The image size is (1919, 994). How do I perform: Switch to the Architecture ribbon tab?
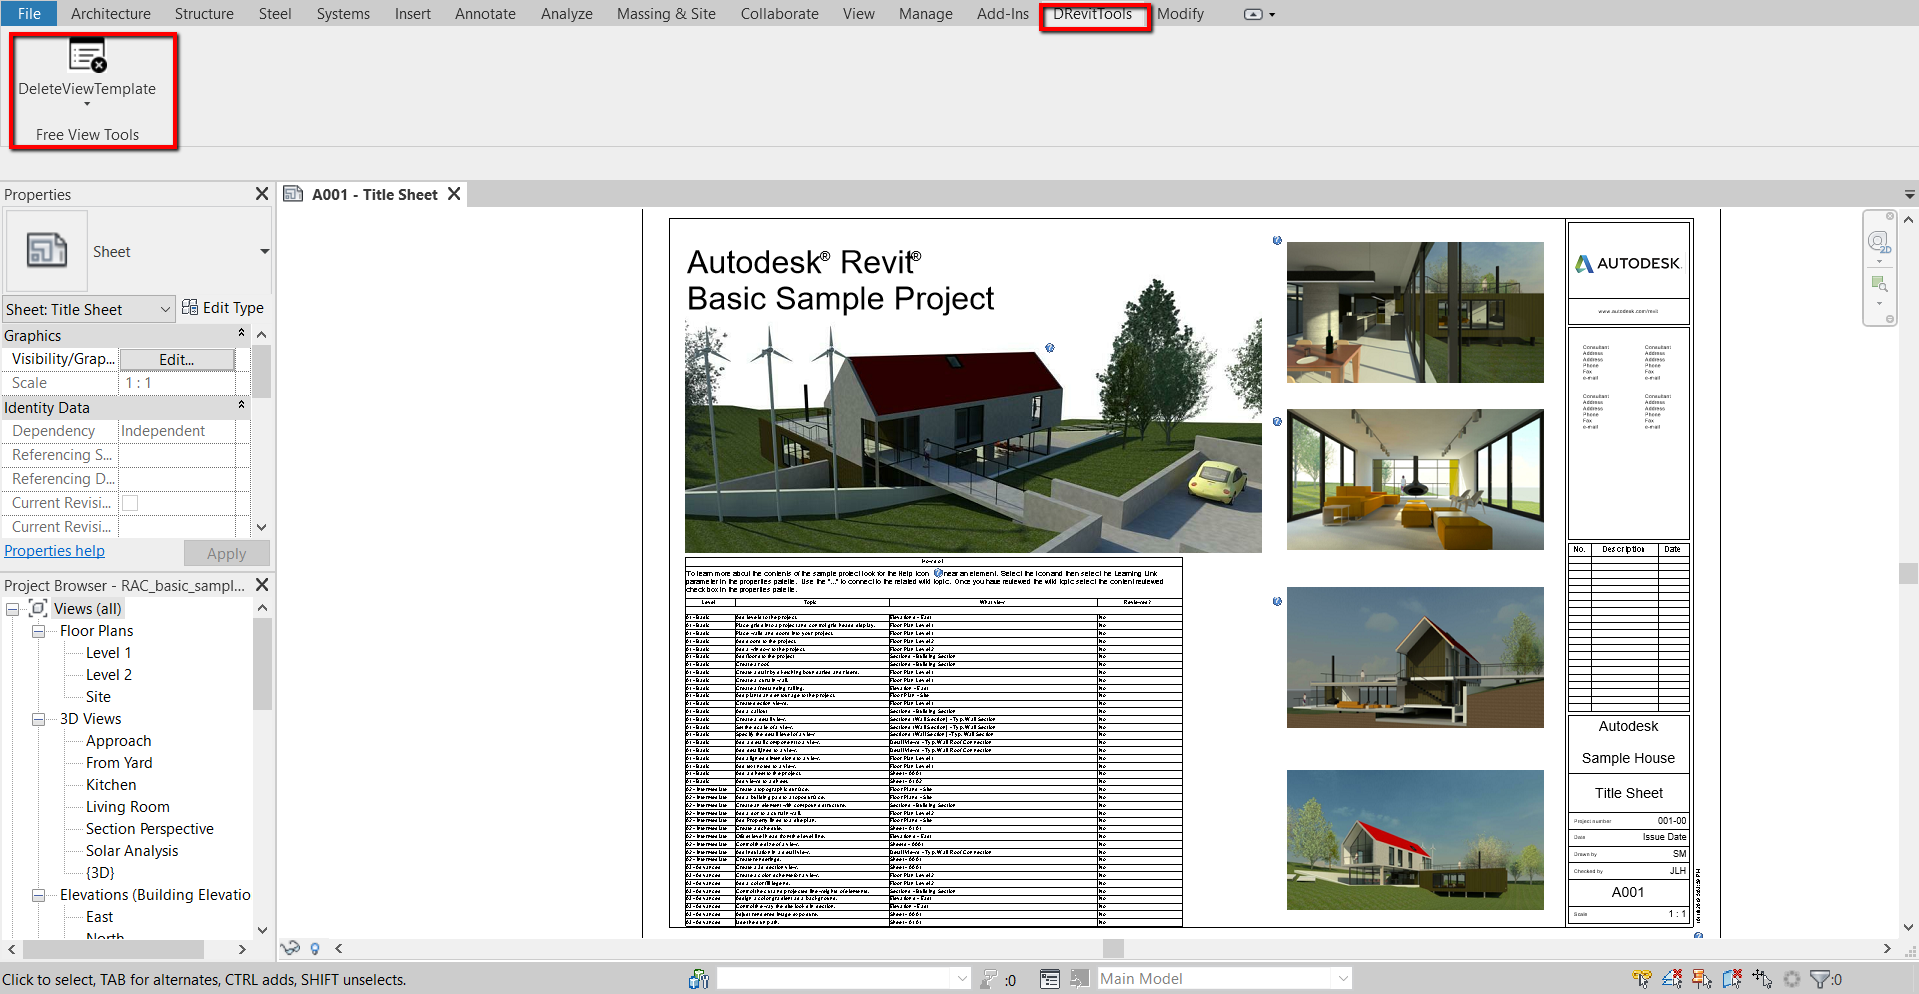(111, 14)
